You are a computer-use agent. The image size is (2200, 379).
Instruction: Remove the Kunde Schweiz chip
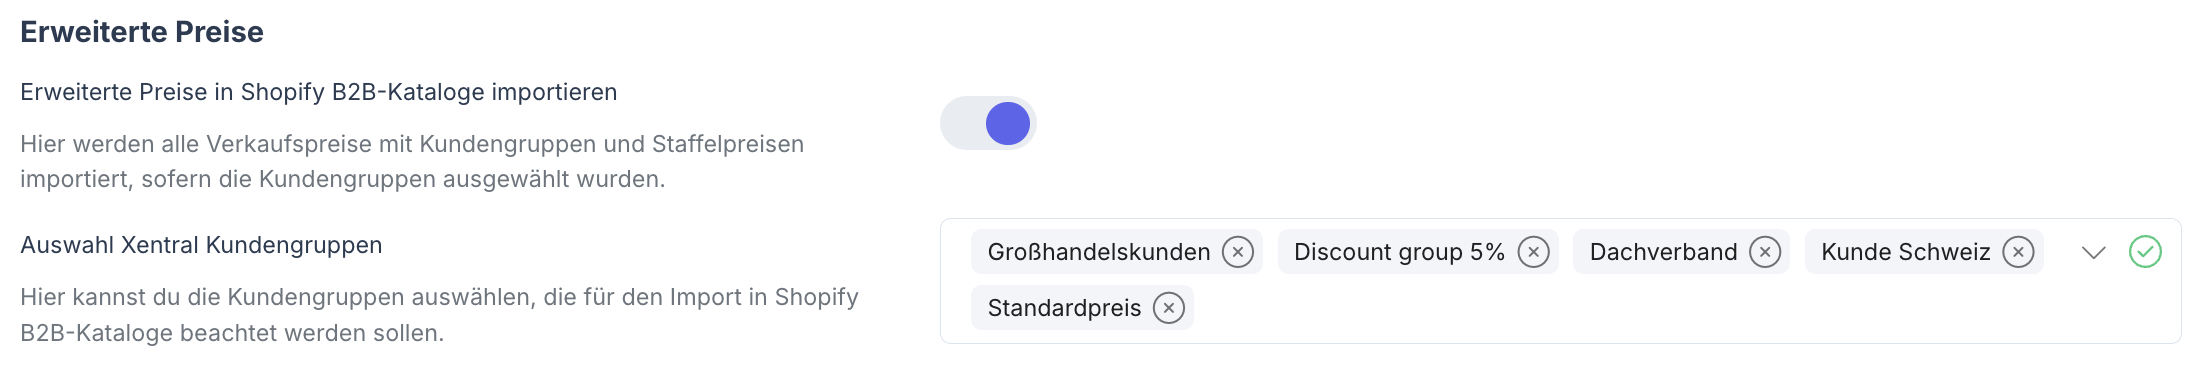[x=2018, y=252]
